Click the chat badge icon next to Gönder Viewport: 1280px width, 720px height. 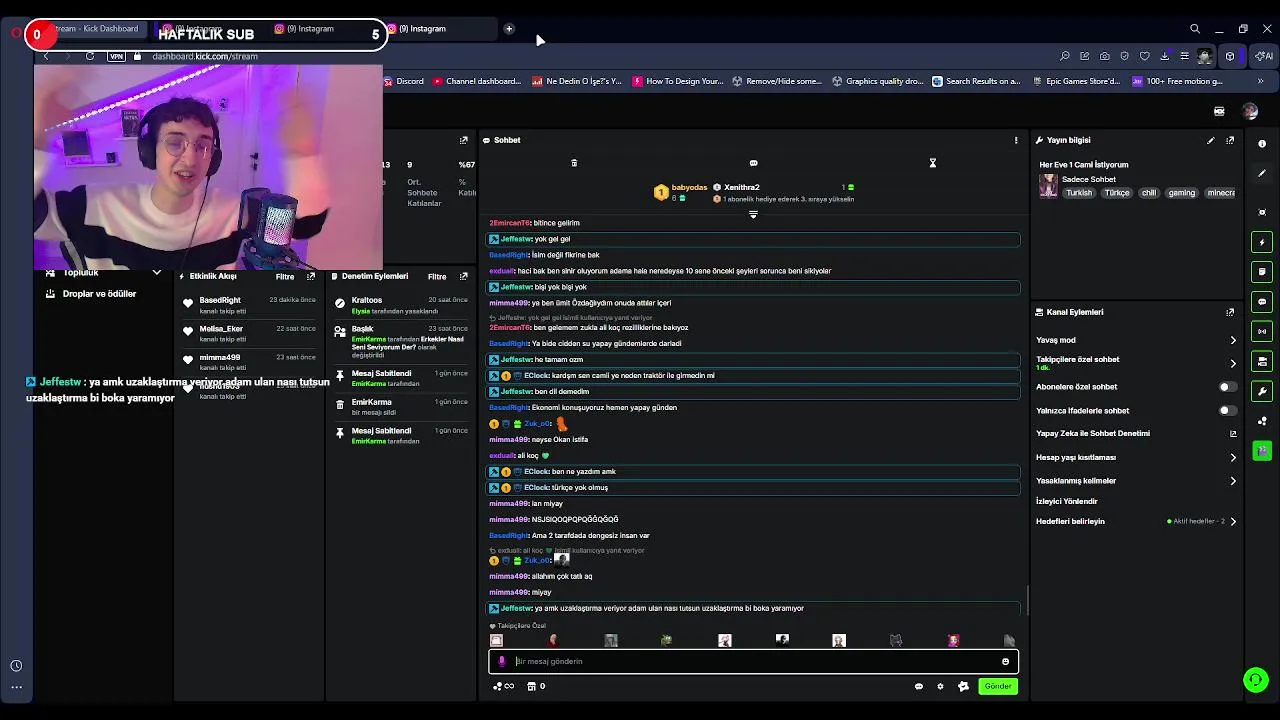point(963,686)
